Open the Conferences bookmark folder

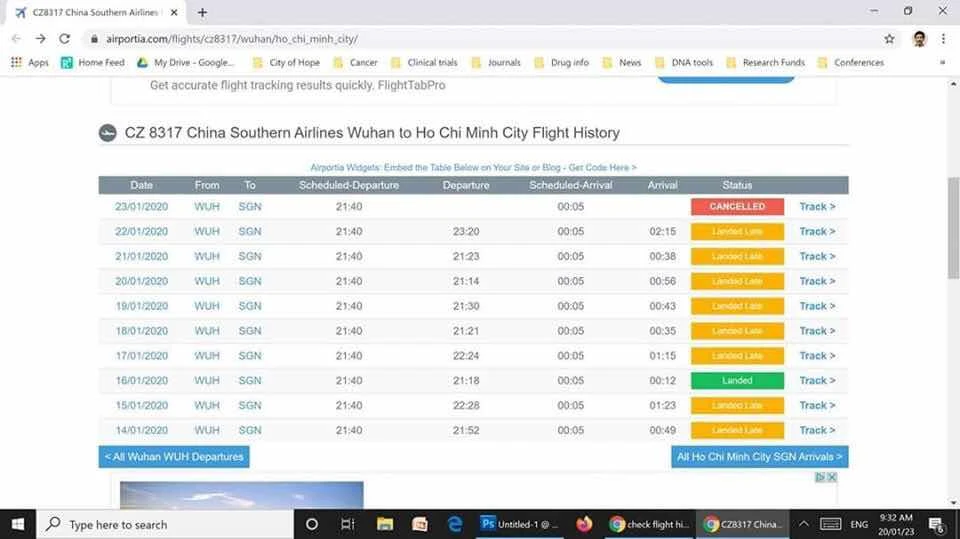tap(851, 62)
